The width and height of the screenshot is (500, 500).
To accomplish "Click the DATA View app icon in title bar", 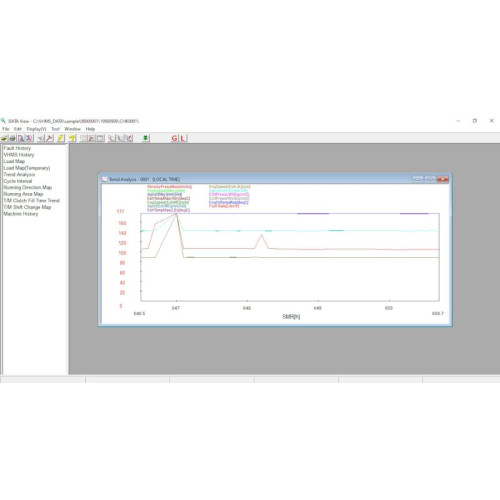I will coord(3,121).
